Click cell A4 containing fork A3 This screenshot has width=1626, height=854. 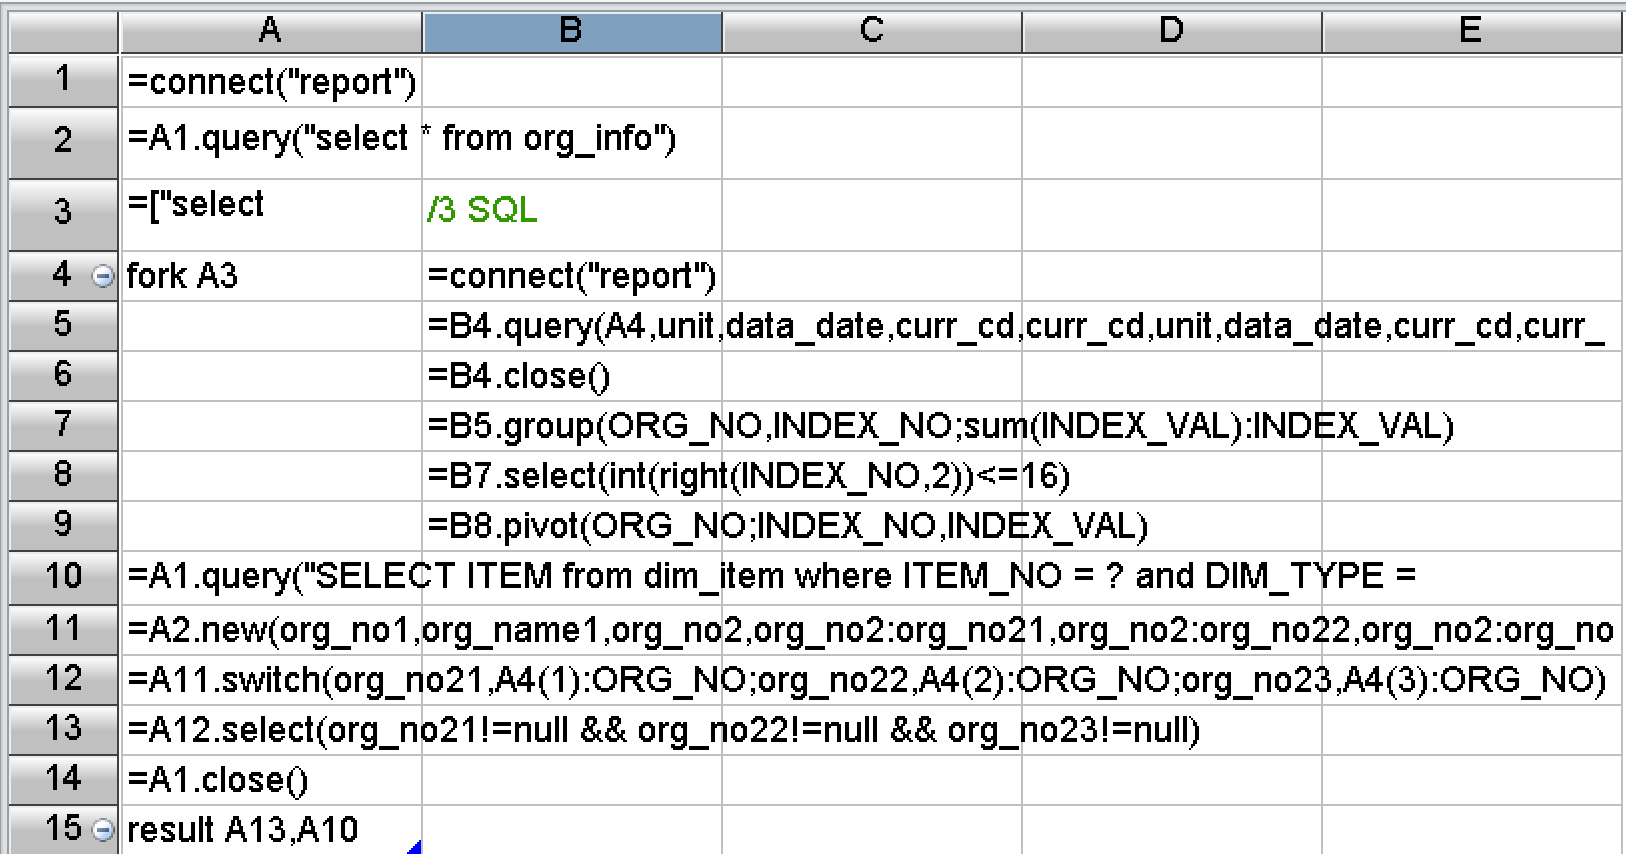tap(271, 276)
